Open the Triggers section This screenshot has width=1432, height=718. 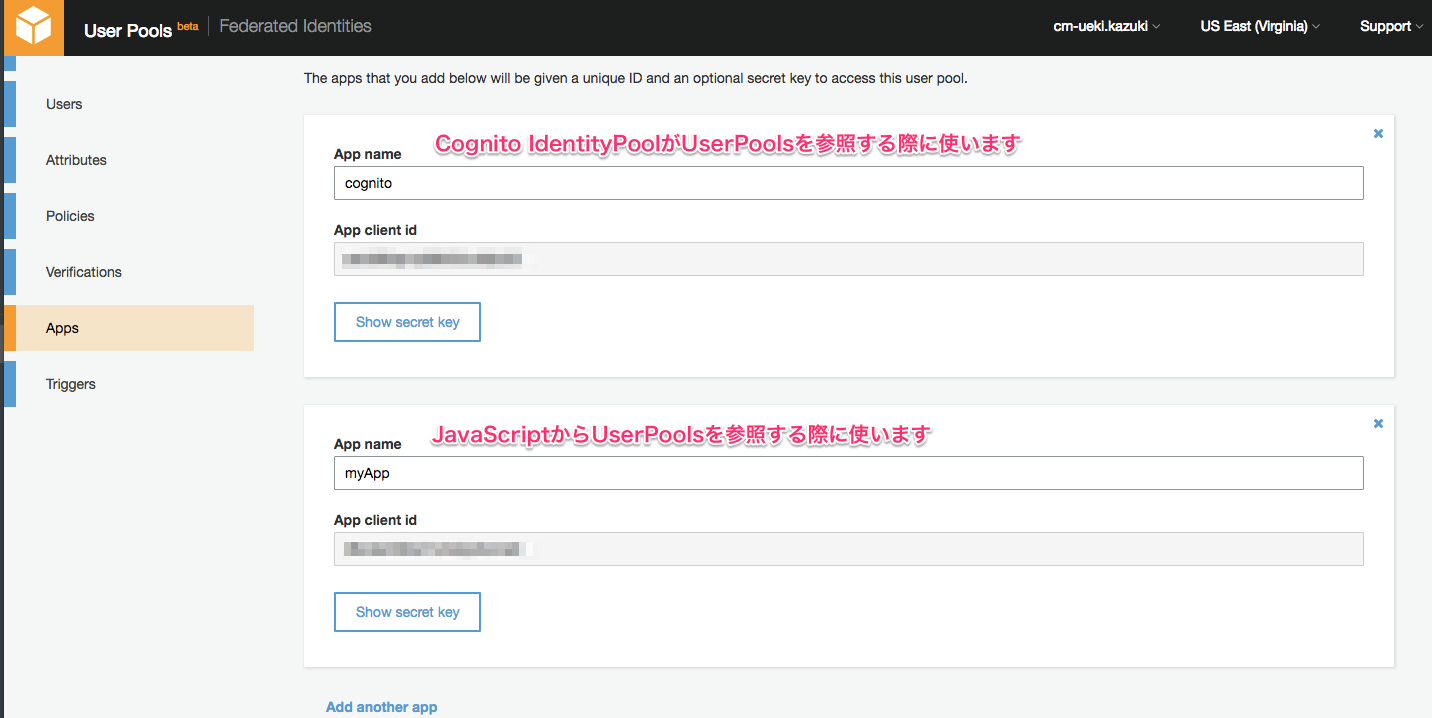point(70,383)
